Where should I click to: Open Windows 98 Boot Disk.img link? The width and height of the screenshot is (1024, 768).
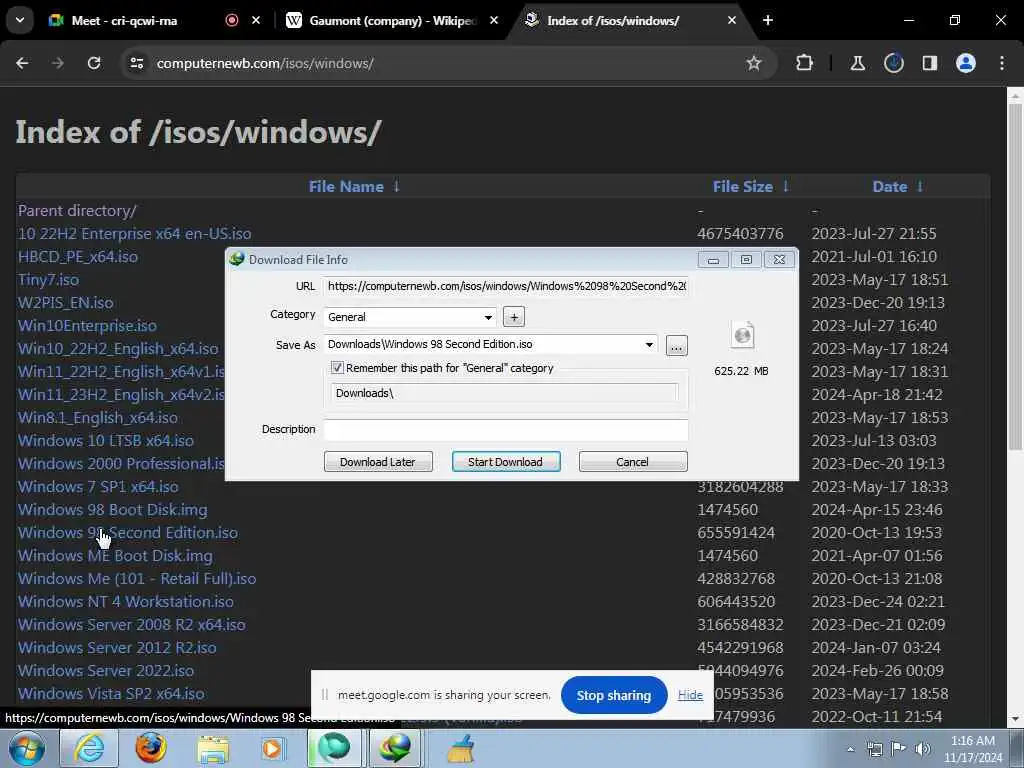pos(112,510)
